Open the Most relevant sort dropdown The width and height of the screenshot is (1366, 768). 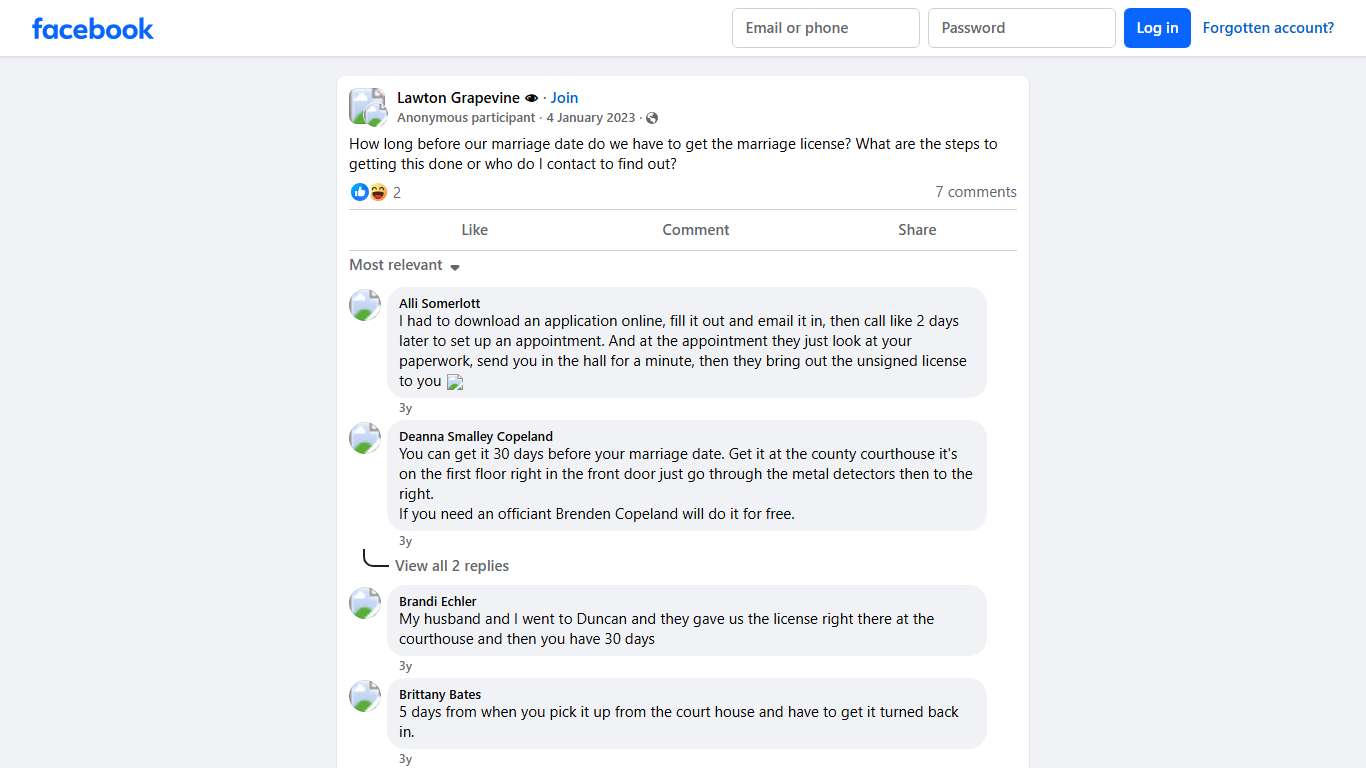point(404,265)
